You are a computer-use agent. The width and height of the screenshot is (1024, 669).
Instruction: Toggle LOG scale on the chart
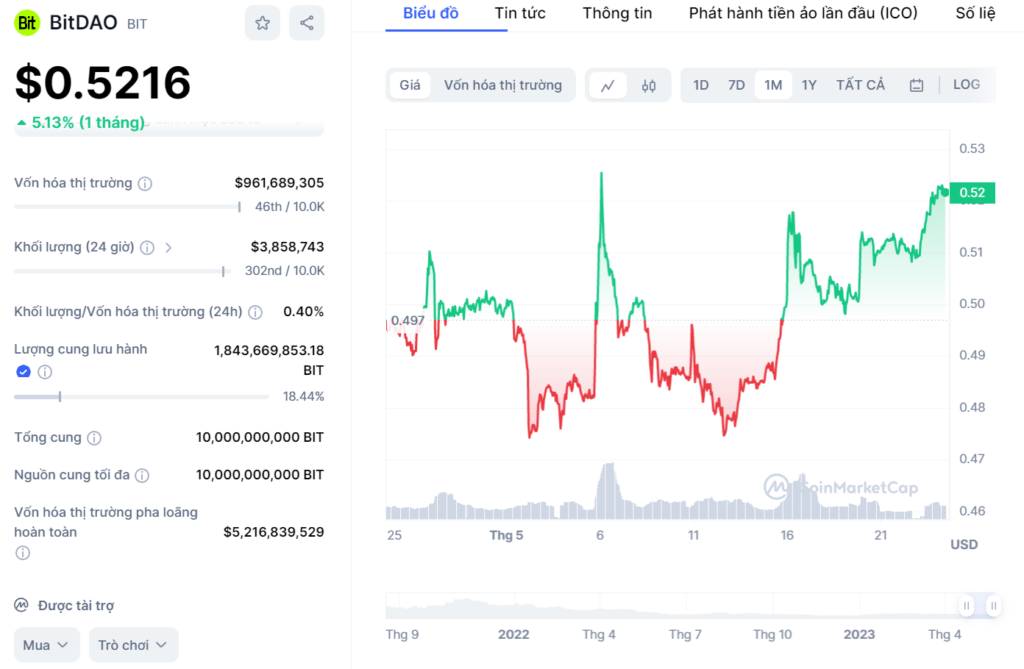(966, 85)
